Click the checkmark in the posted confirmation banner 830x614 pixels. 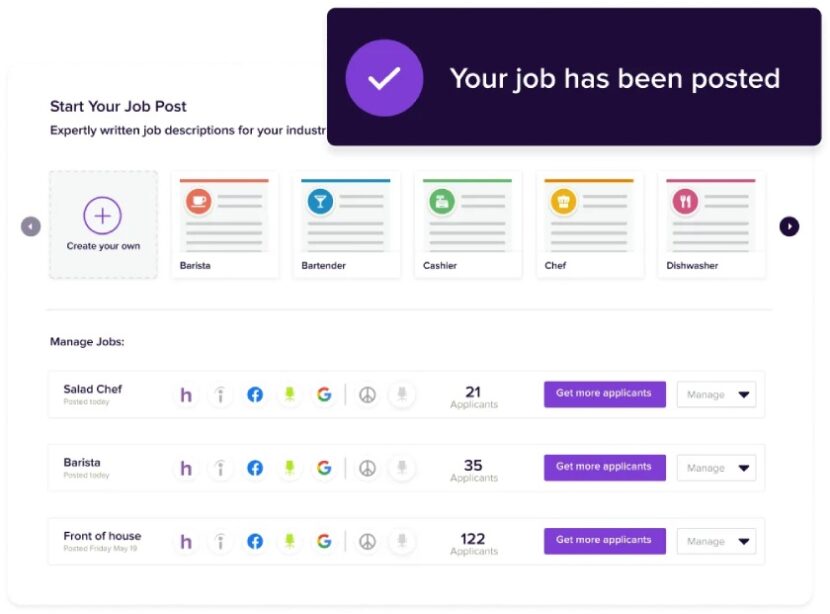click(383, 79)
